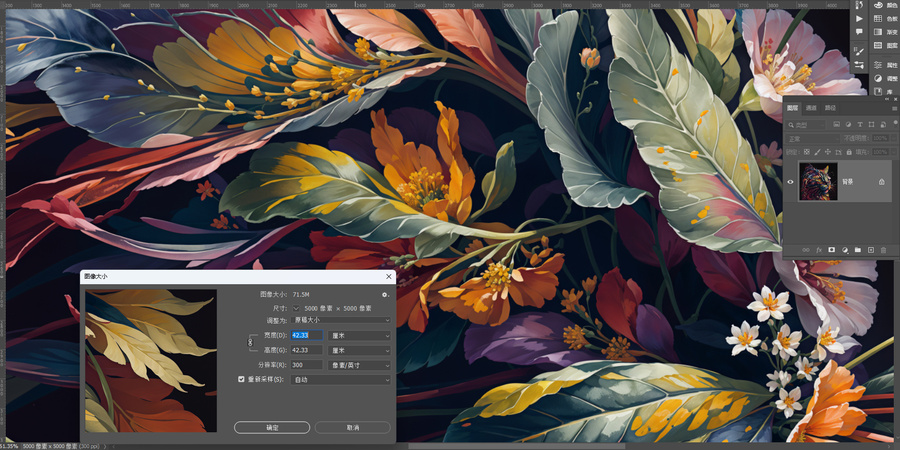
Task: Toggle constrain proportions chain link
Action: (x=250, y=342)
